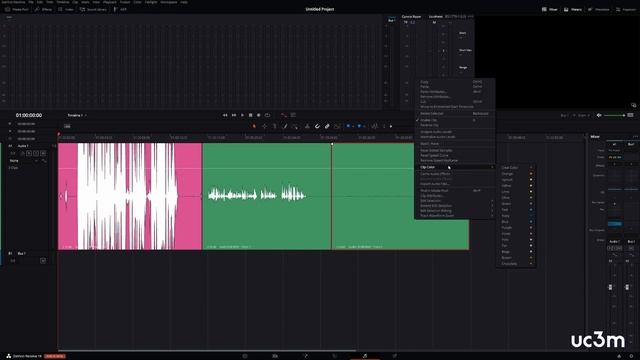Toggle timeline snapping magnet
640x360 pixels.
tap(317, 126)
